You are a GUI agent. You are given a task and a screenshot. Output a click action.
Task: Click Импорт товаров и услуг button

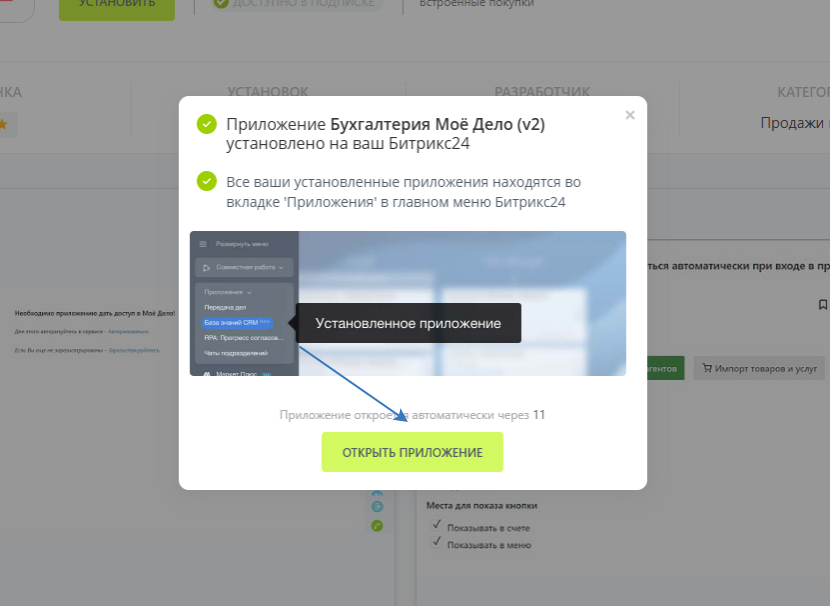pos(759,368)
